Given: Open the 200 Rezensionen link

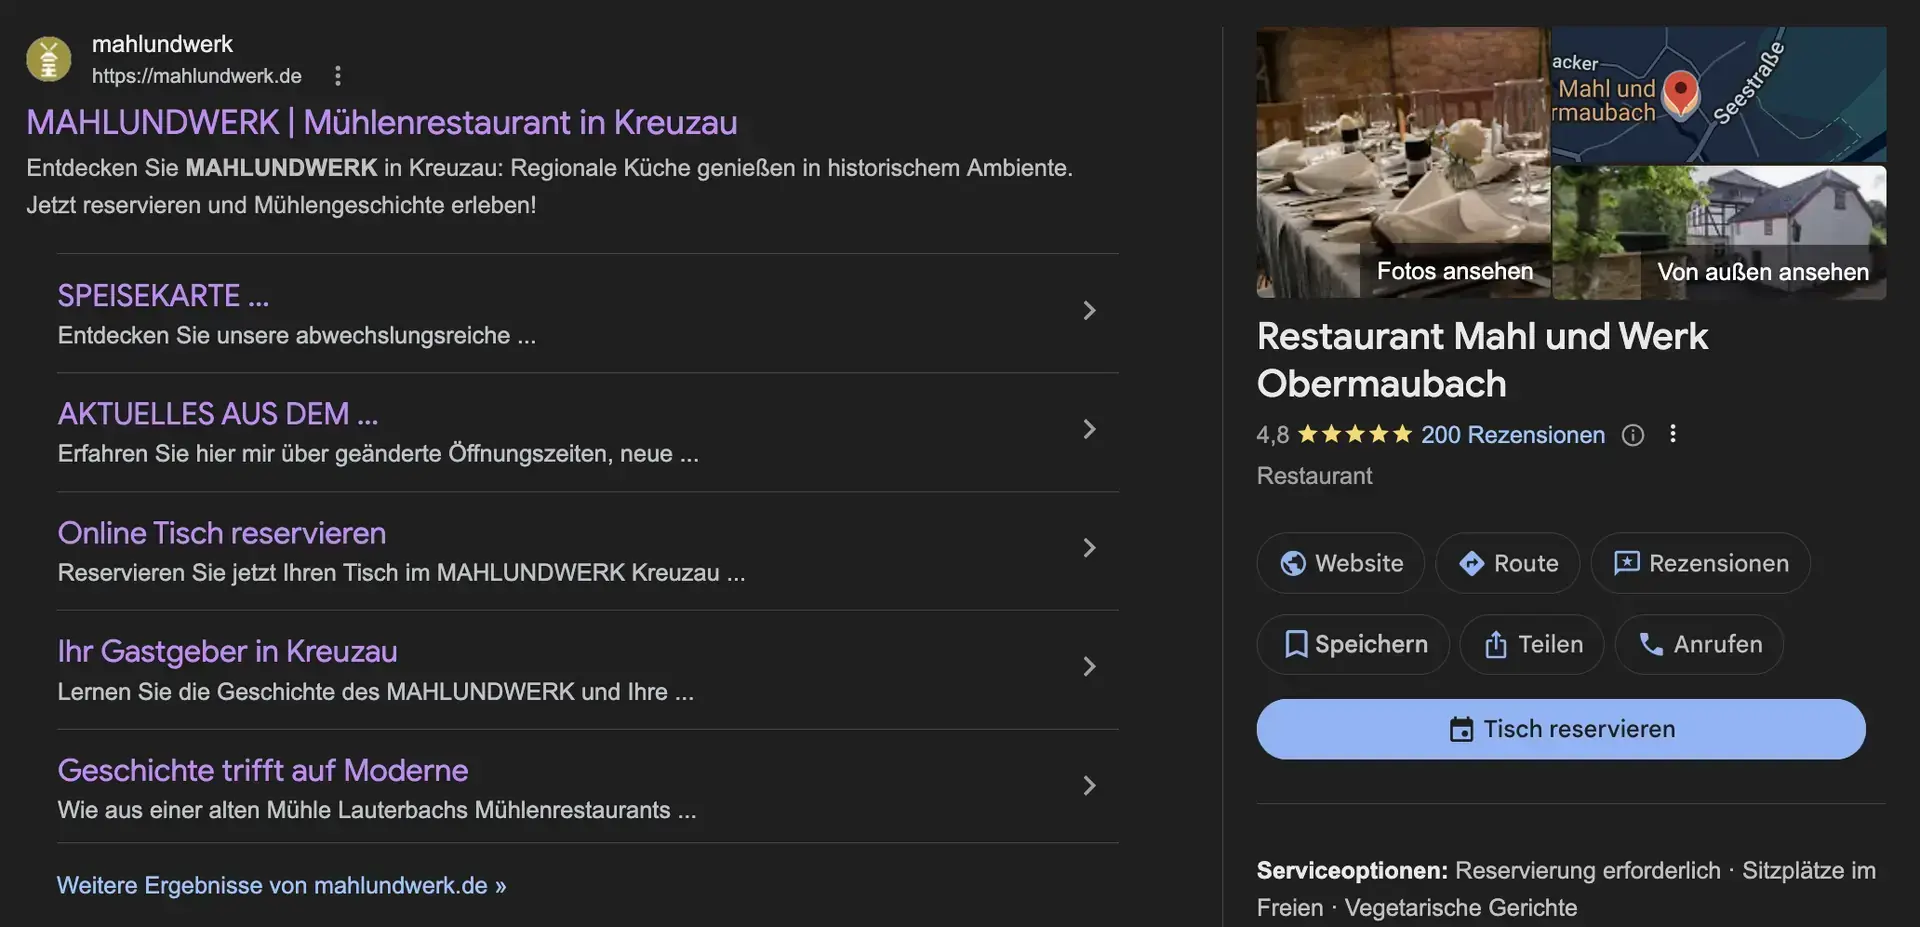Looking at the screenshot, I should tap(1511, 435).
